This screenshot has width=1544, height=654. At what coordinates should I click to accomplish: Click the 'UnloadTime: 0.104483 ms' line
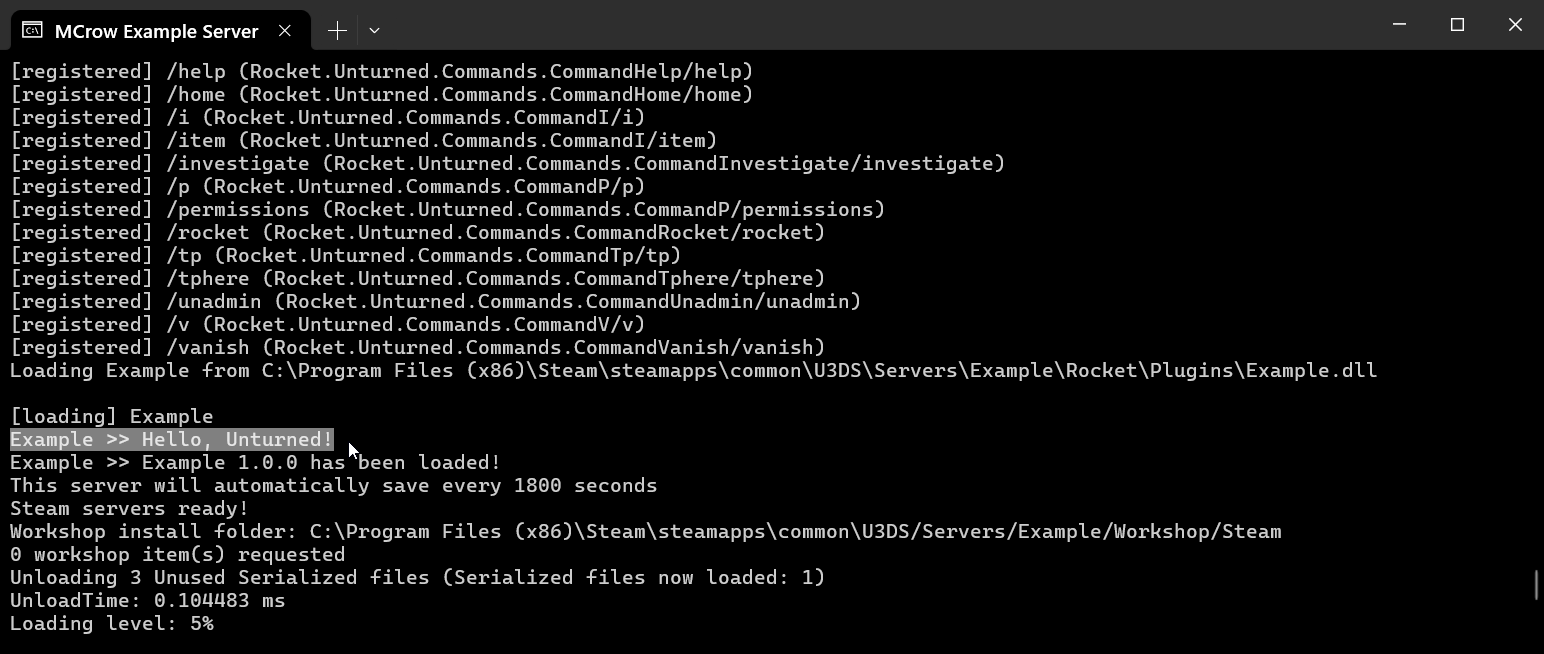[x=147, y=601]
